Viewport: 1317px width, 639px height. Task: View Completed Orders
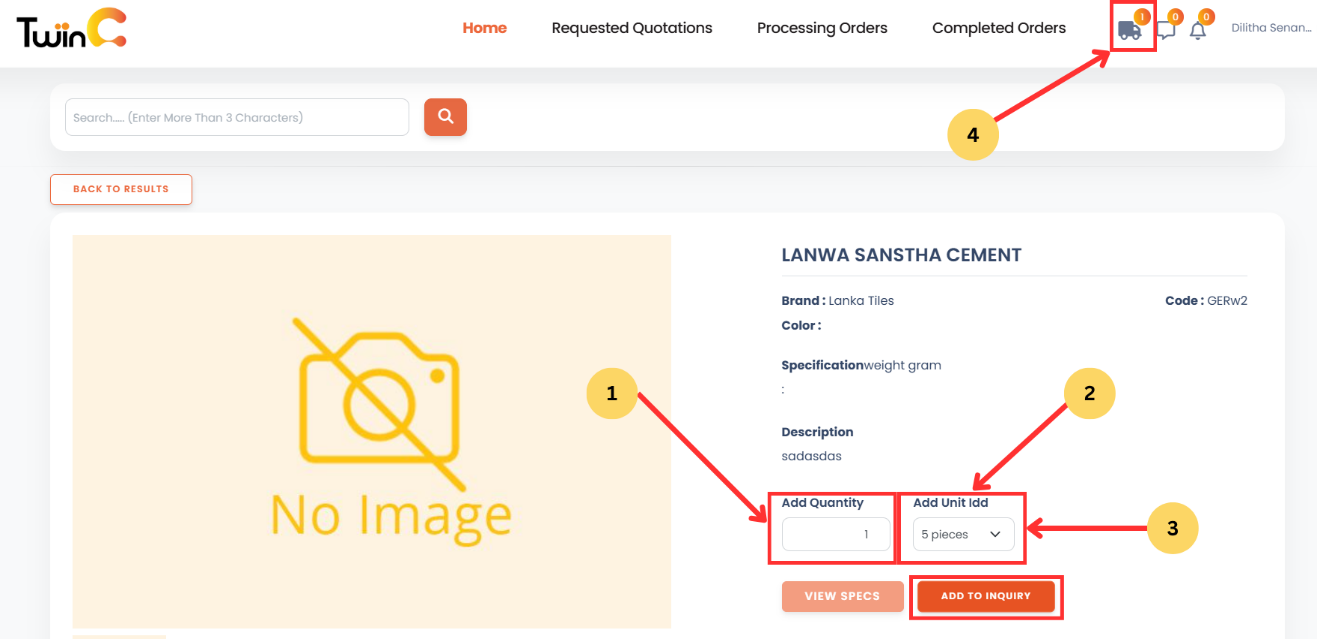pyautogui.click(x=998, y=28)
